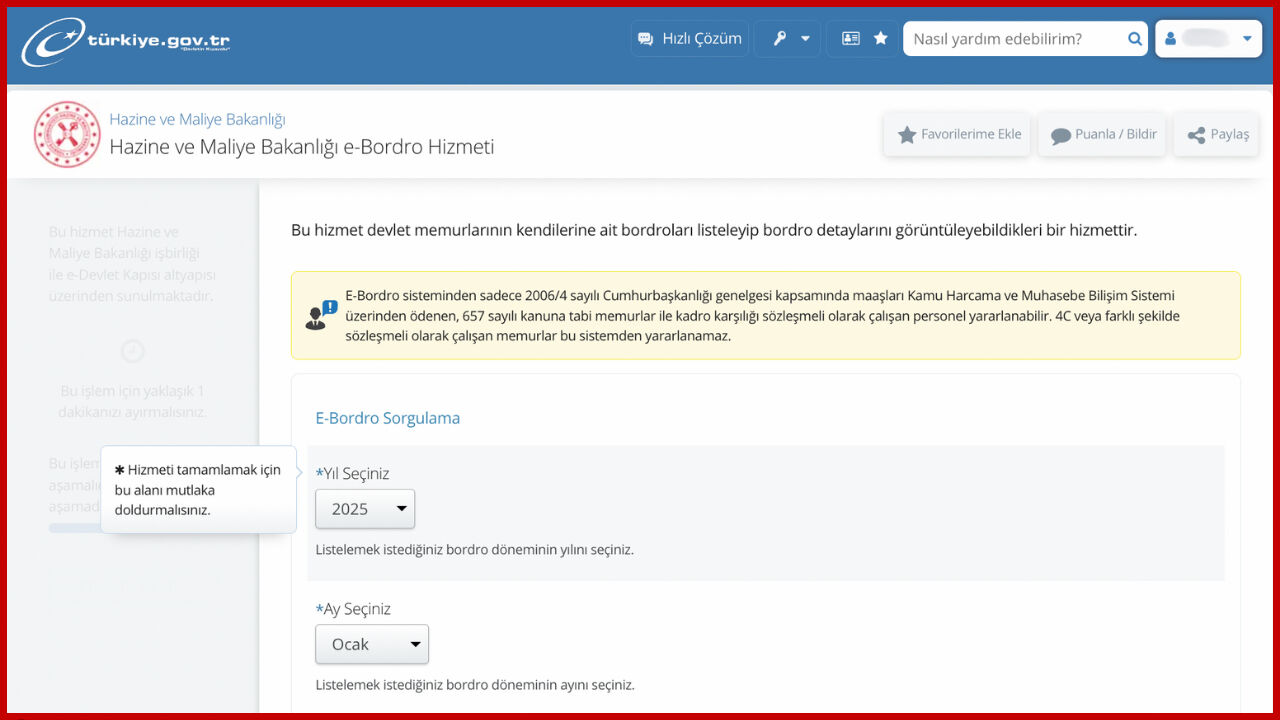1280x720 pixels.
Task: Click the Favorilerime Ekle button
Action: (x=956, y=134)
